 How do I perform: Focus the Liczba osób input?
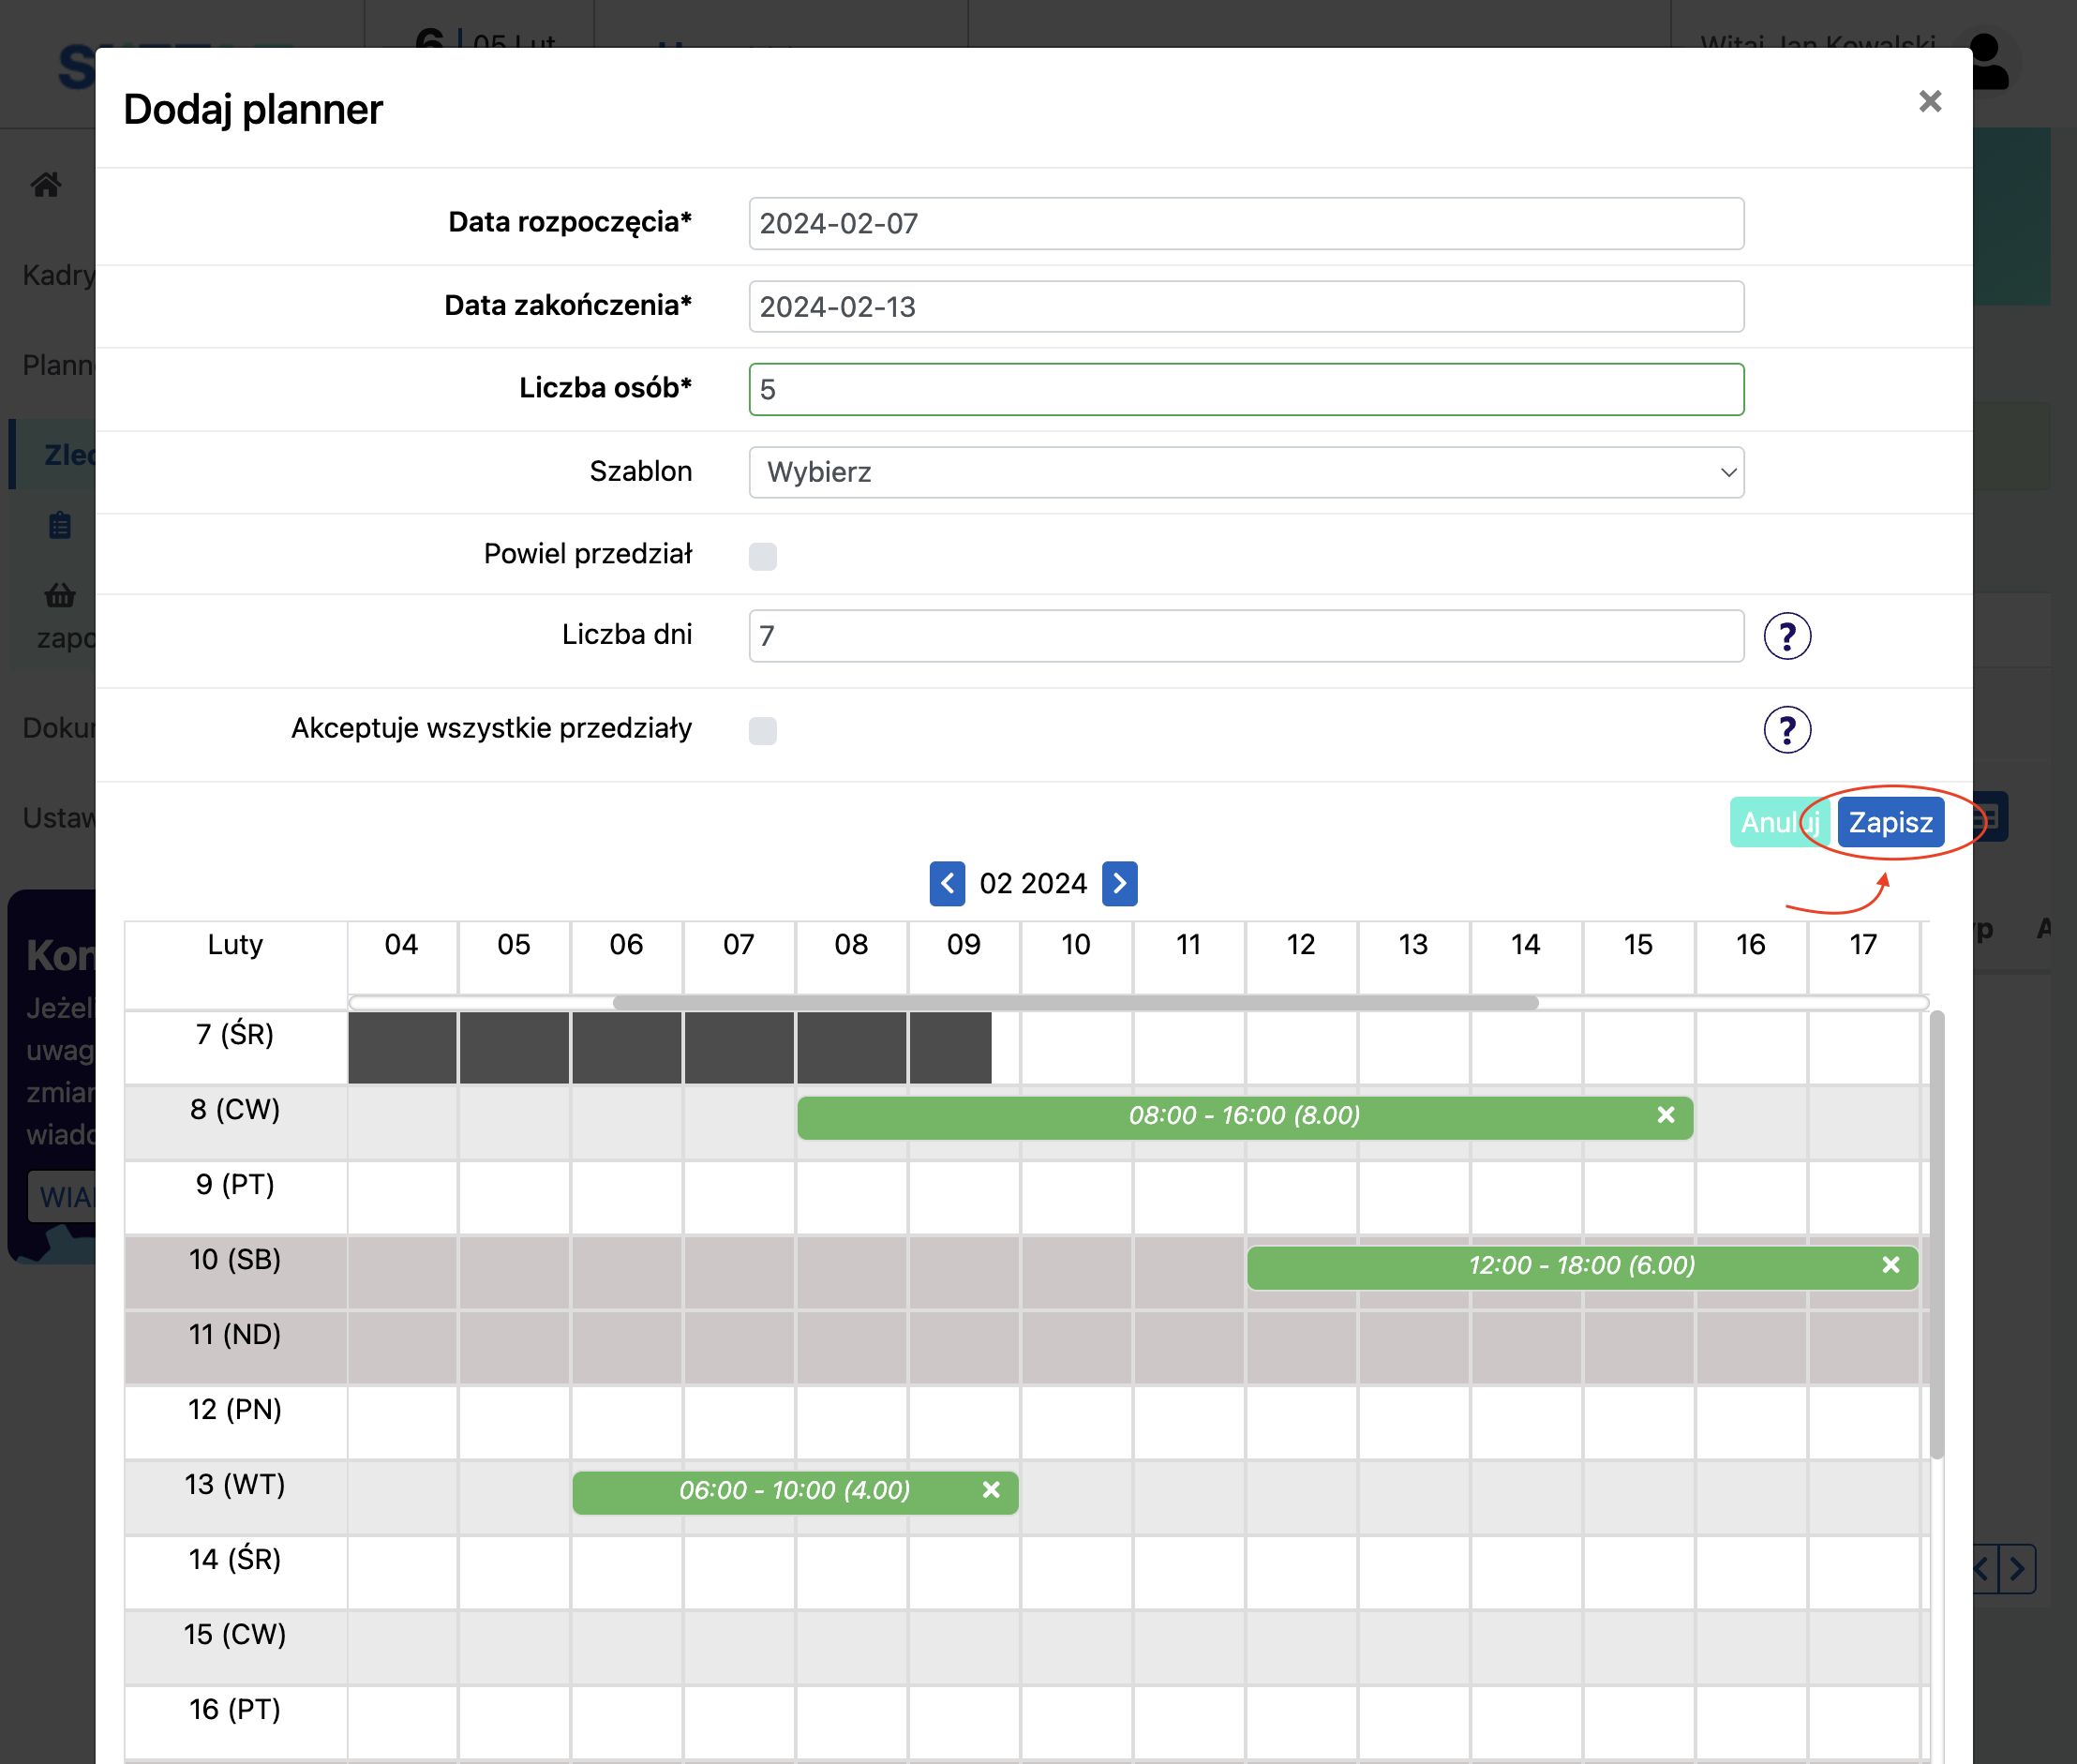(1245, 389)
